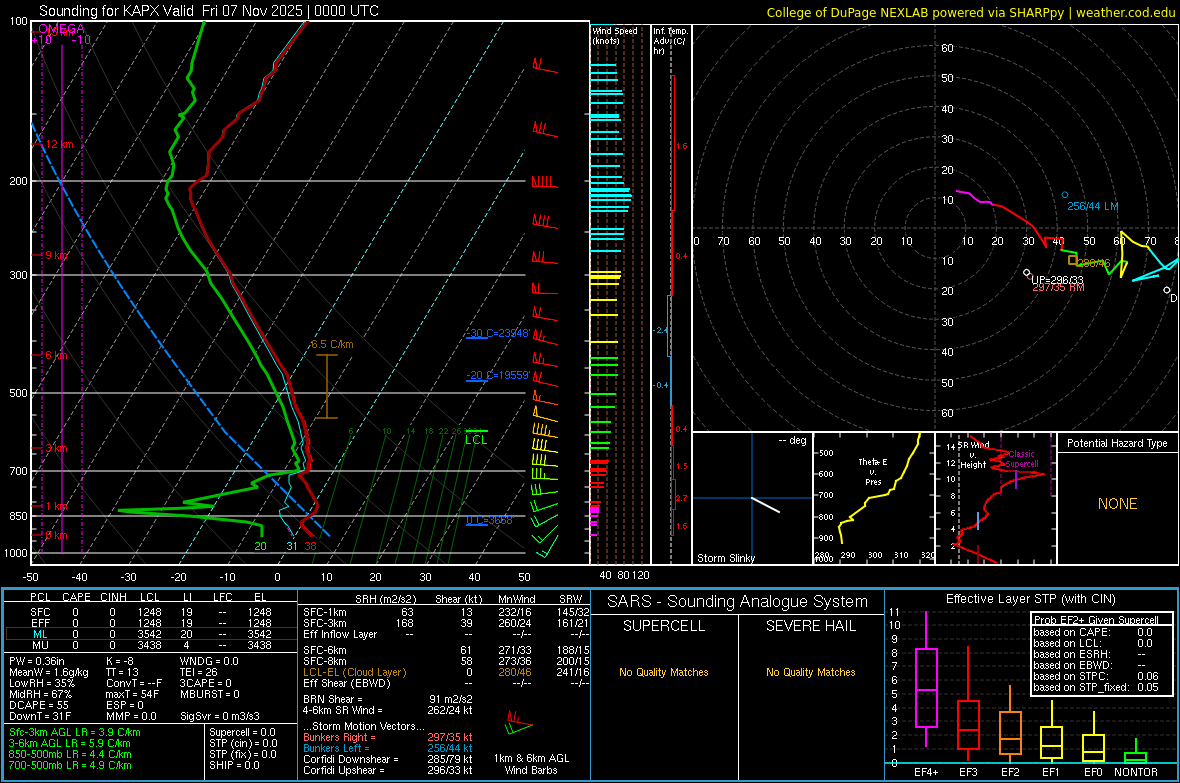Click the 297/35 RM hodograph label
The image size is (1180, 783).
tap(1058, 288)
